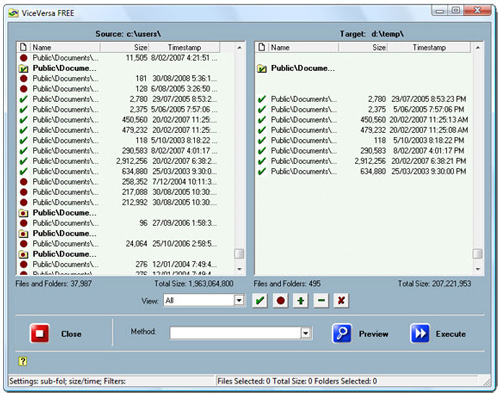Click the yellow help question mark icon
This screenshot has width=500, height=395.
[x=23, y=361]
